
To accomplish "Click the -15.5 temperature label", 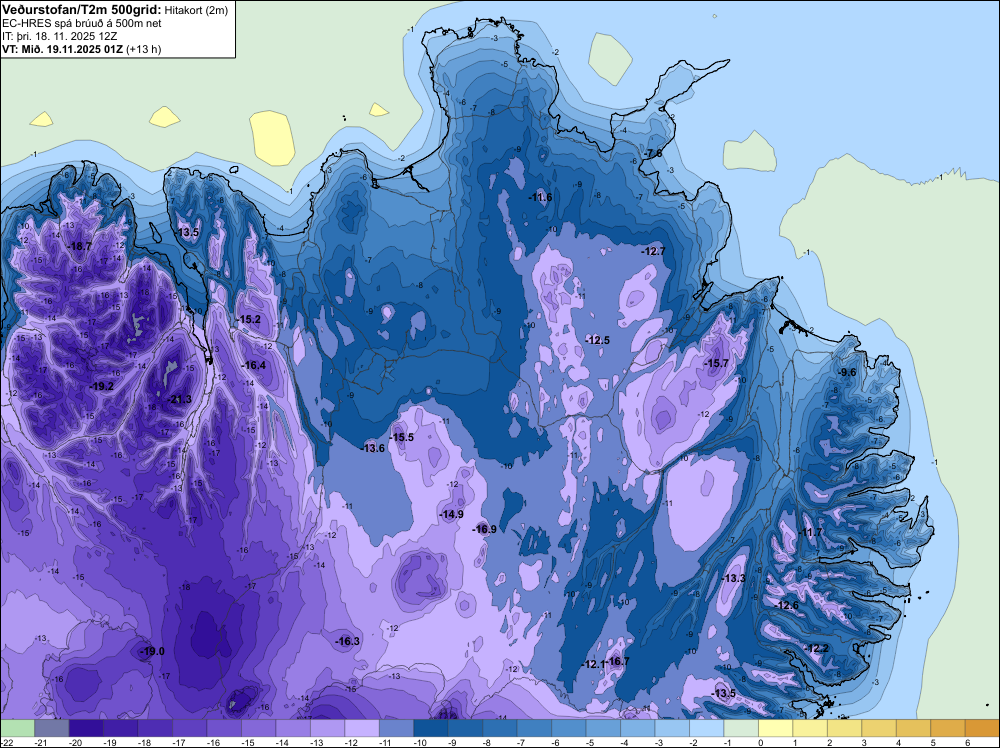I will [402, 437].
